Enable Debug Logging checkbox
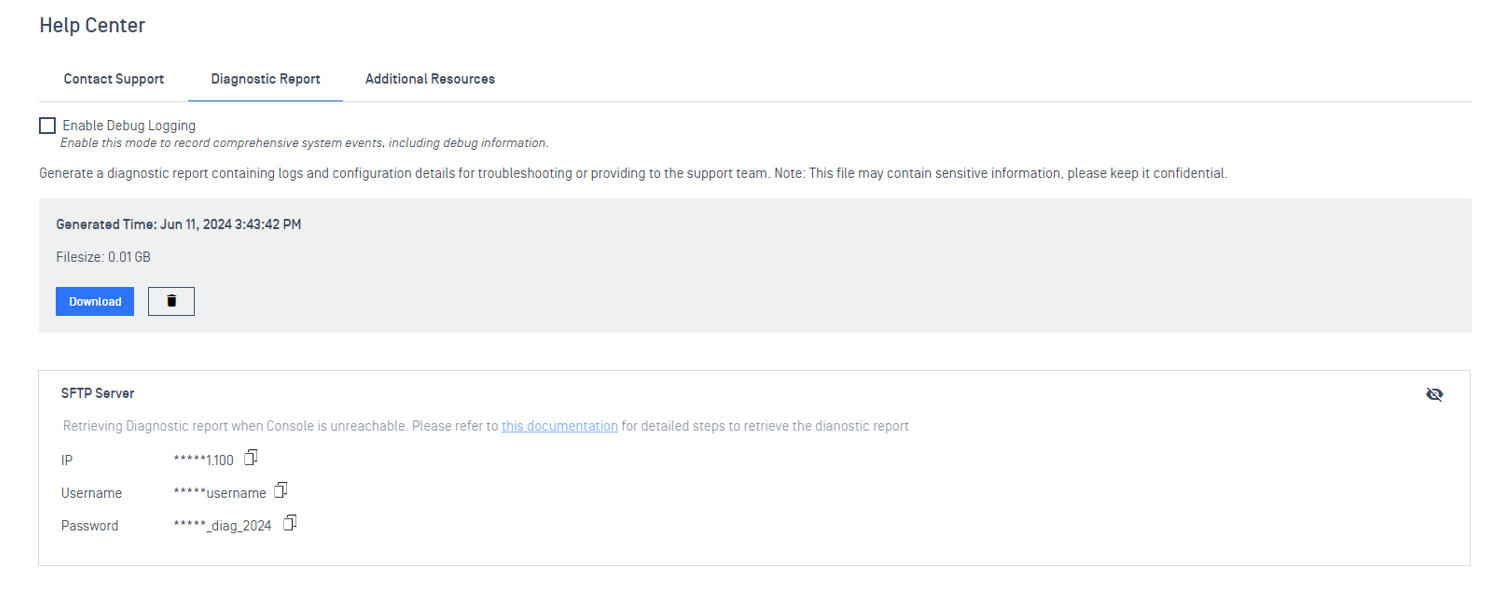 [x=47, y=126]
